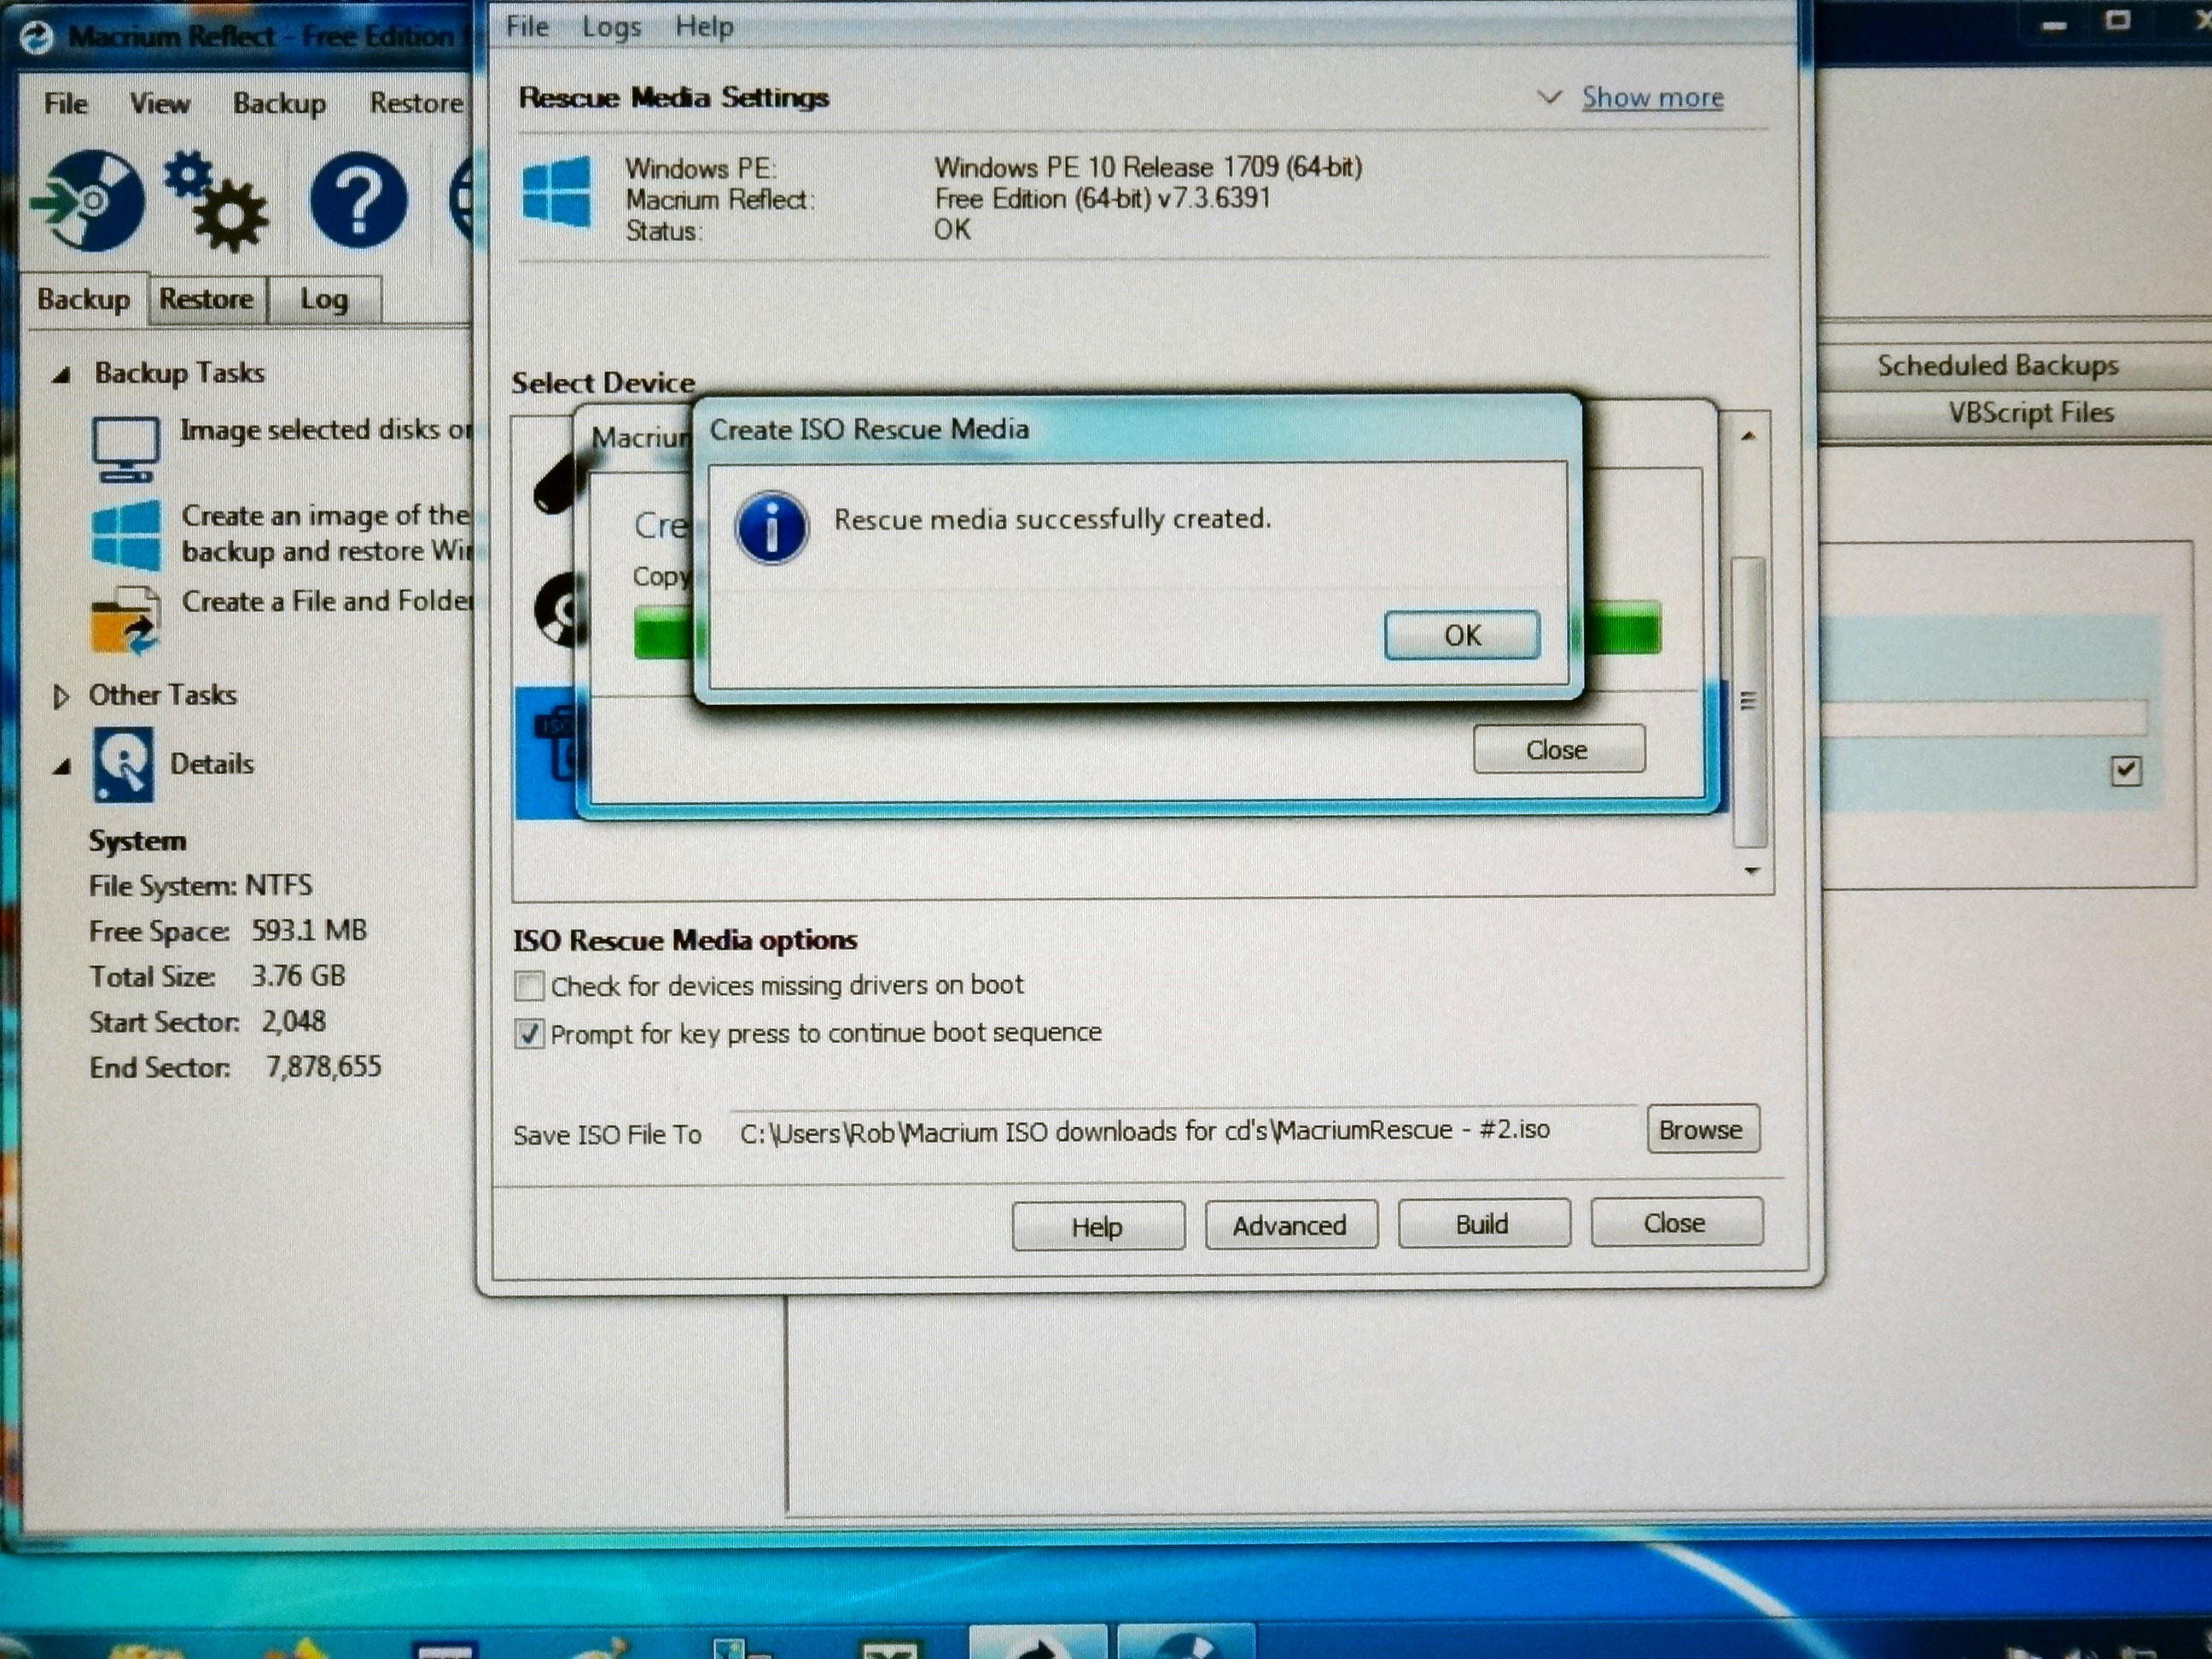Toggle the checkbox in the right background panel
The image size is (2212, 1659).
(2126, 770)
